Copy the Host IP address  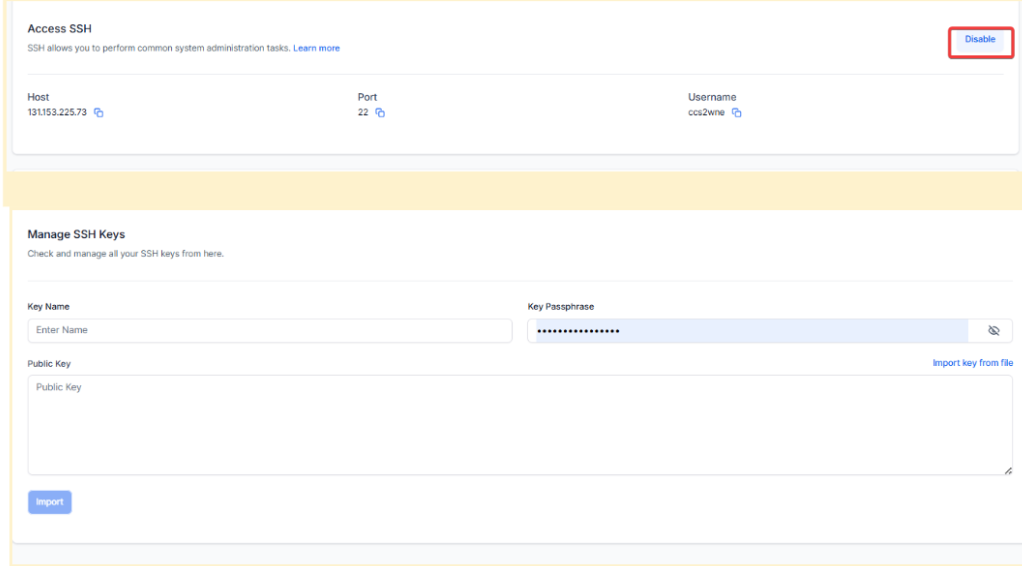coord(99,113)
